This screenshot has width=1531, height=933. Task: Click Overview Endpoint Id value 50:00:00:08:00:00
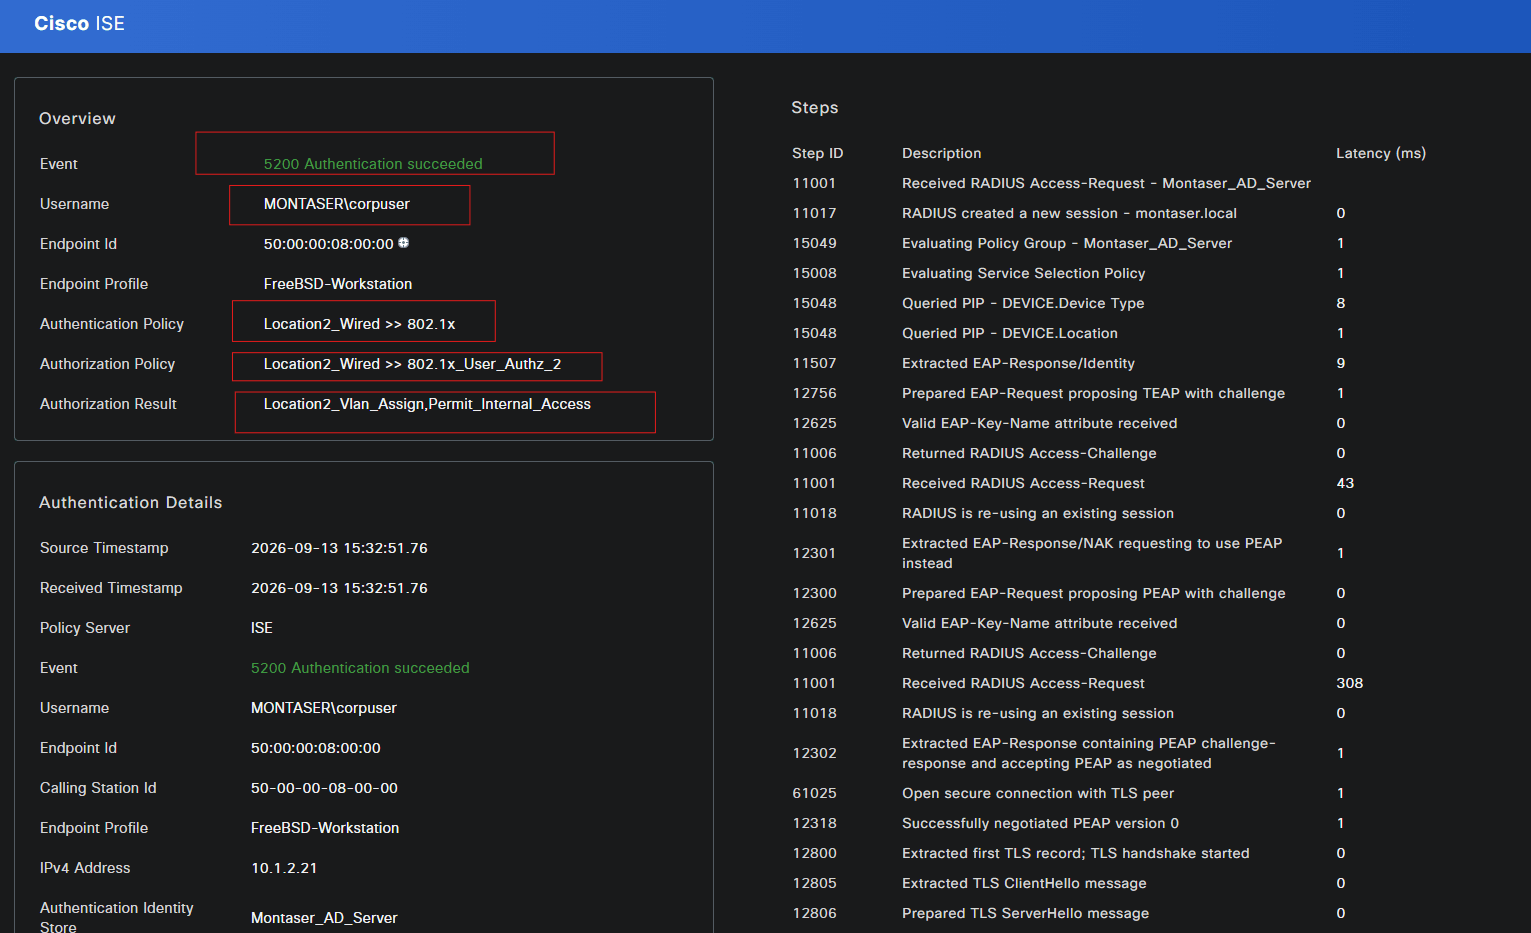tap(329, 244)
